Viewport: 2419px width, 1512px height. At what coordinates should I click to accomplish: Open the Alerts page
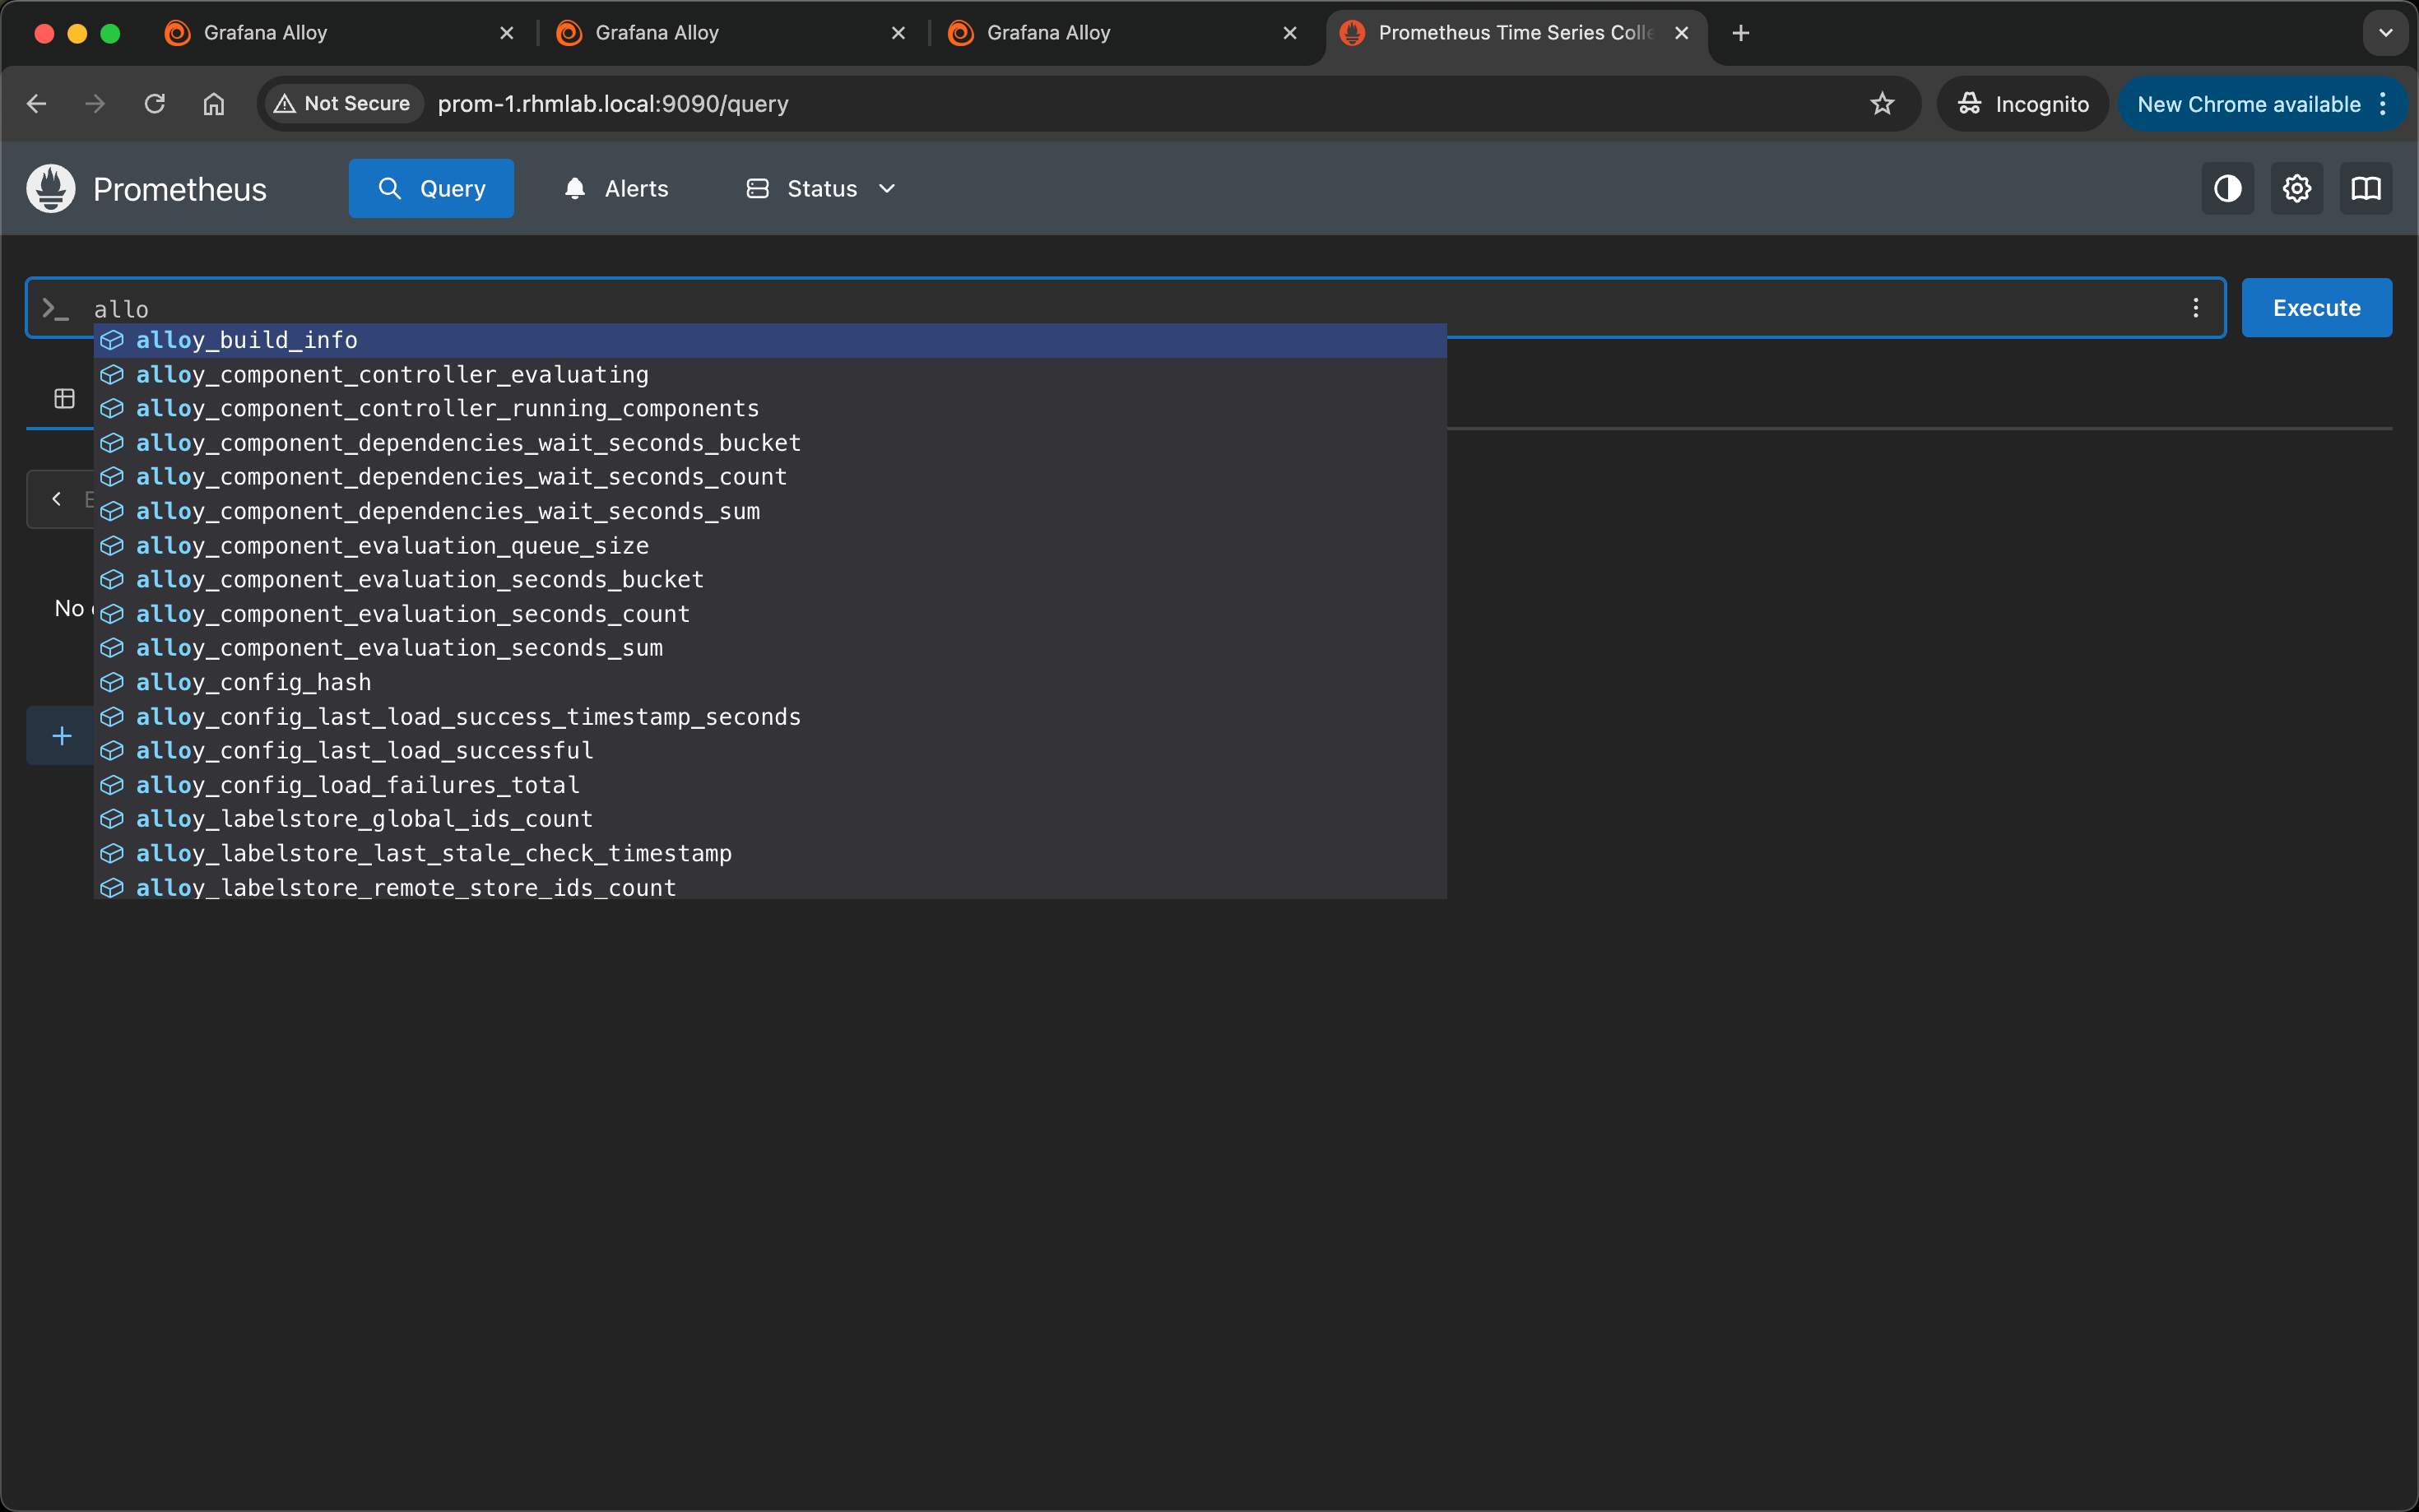[616, 188]
